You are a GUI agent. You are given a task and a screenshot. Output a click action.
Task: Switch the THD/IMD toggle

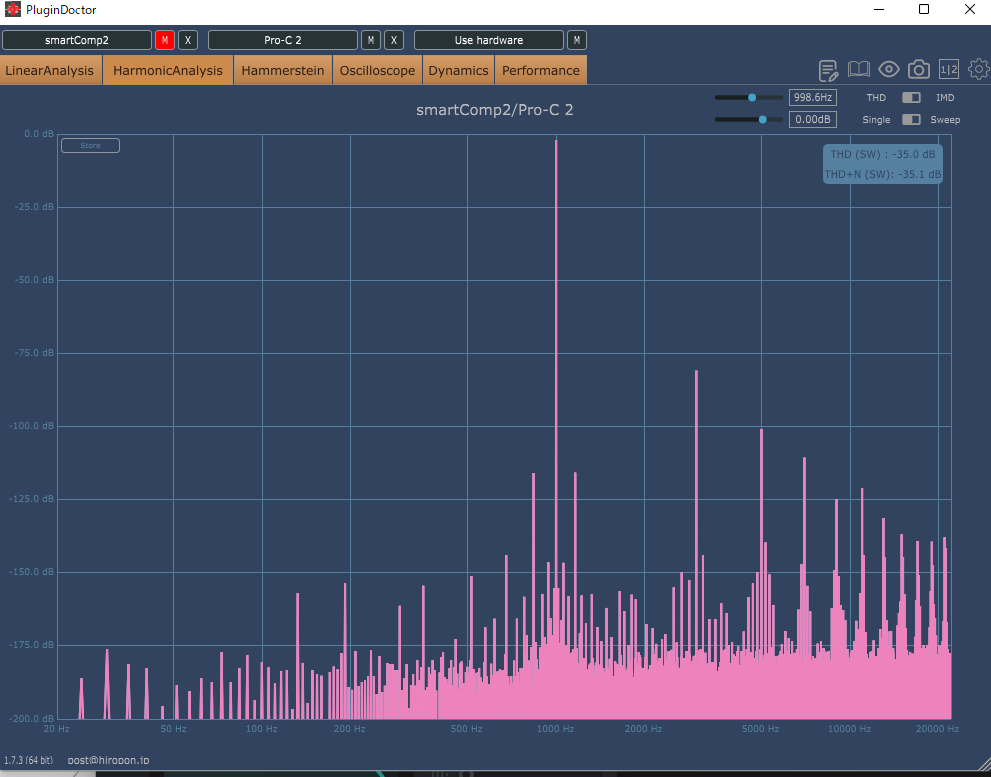point(911,97)
